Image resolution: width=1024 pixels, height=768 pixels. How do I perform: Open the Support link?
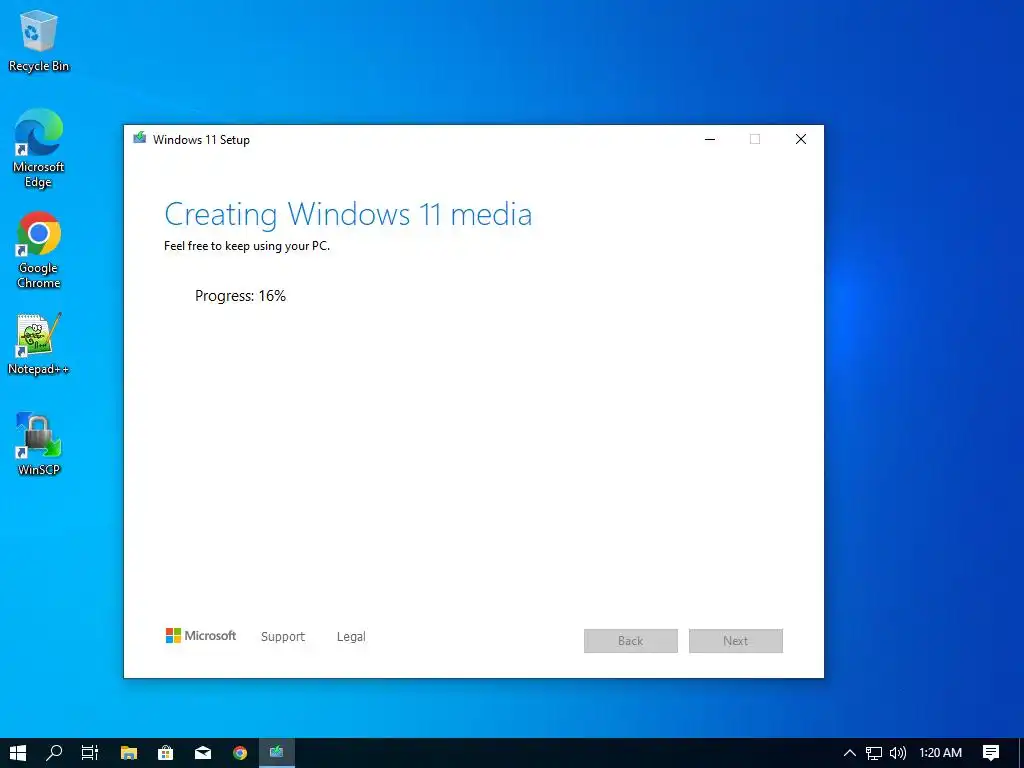283,637
